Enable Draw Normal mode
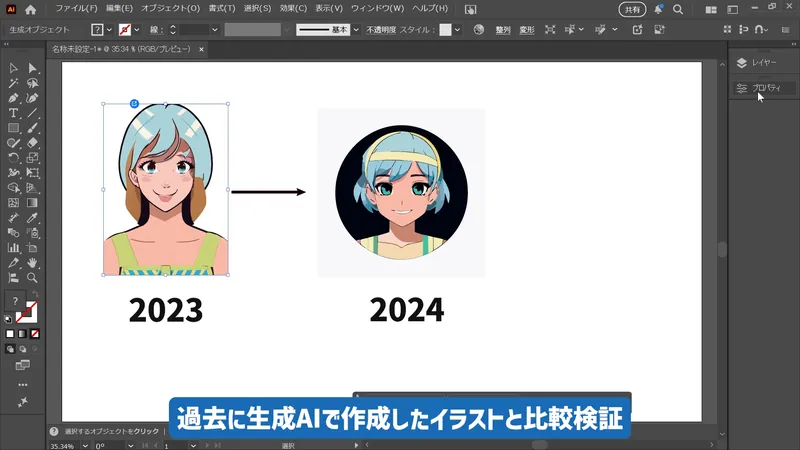Viewport: 800px width, 450px height. point(10,349)
